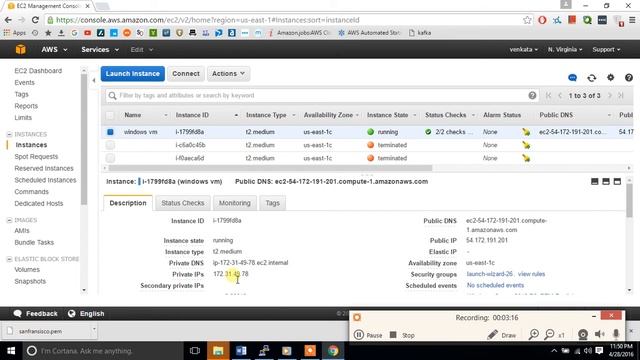Open EC2 Dashboard in sidebar
640x360 pixels.
(38, 71)
